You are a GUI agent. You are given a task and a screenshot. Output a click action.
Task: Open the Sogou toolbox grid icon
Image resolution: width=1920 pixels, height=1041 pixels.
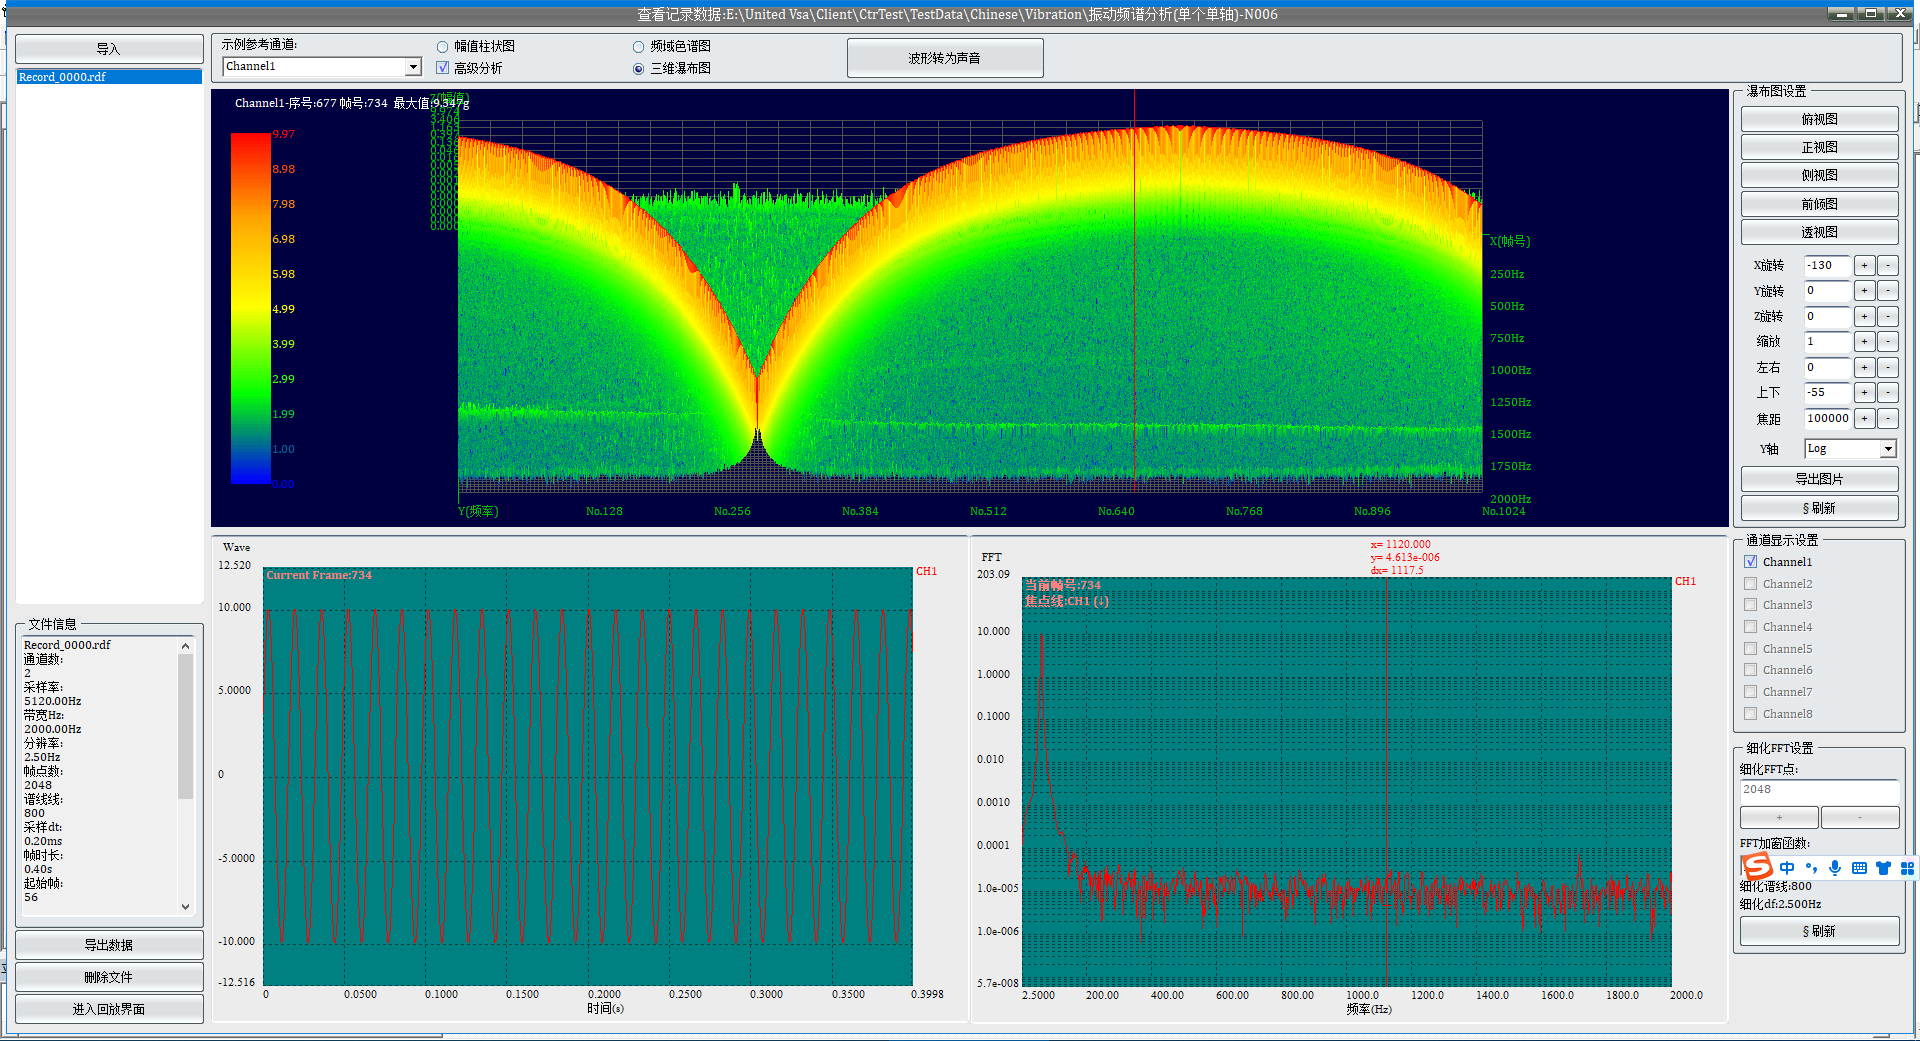point(1907,868)
